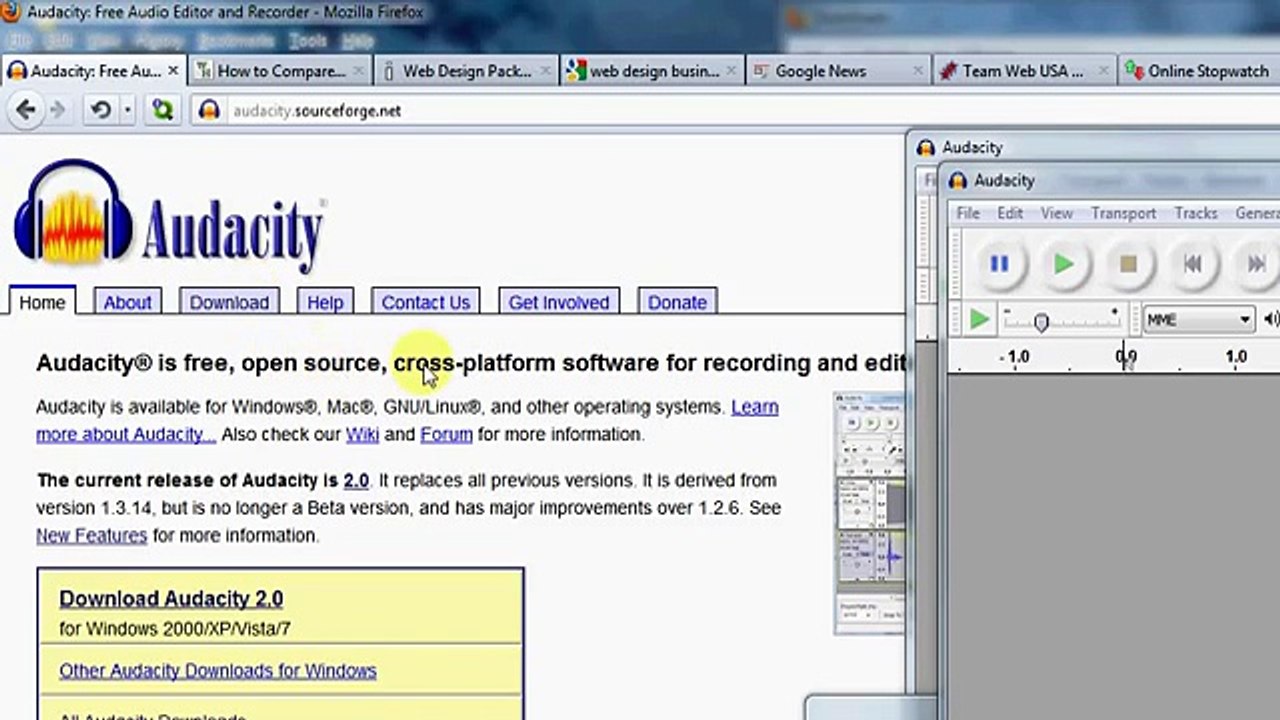Open the New Features link
Viewport: 1280px width, 720px height.
click(x=91, y=535)
